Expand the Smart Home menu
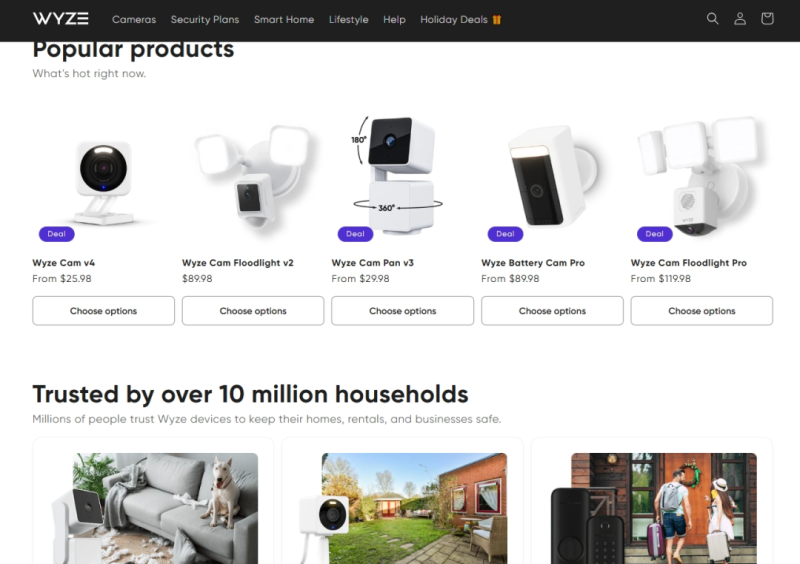 [x=284, y=19]
